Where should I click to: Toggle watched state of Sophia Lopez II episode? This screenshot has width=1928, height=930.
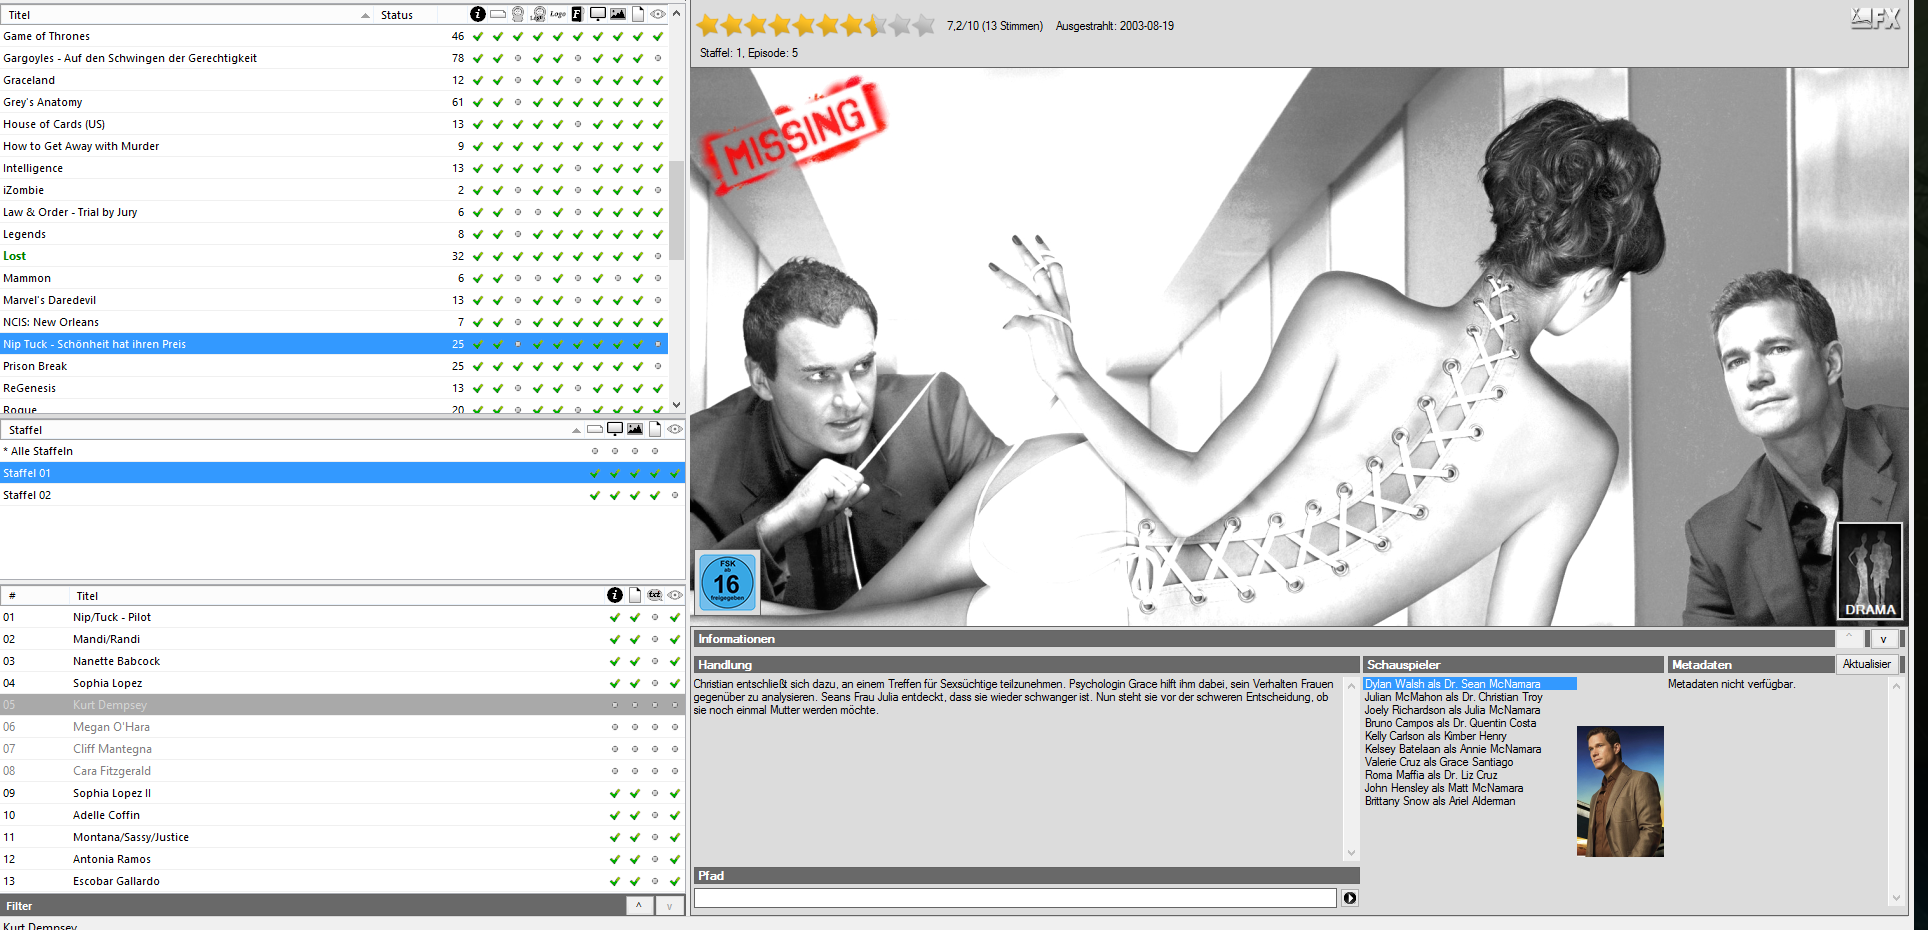point(675,793)
